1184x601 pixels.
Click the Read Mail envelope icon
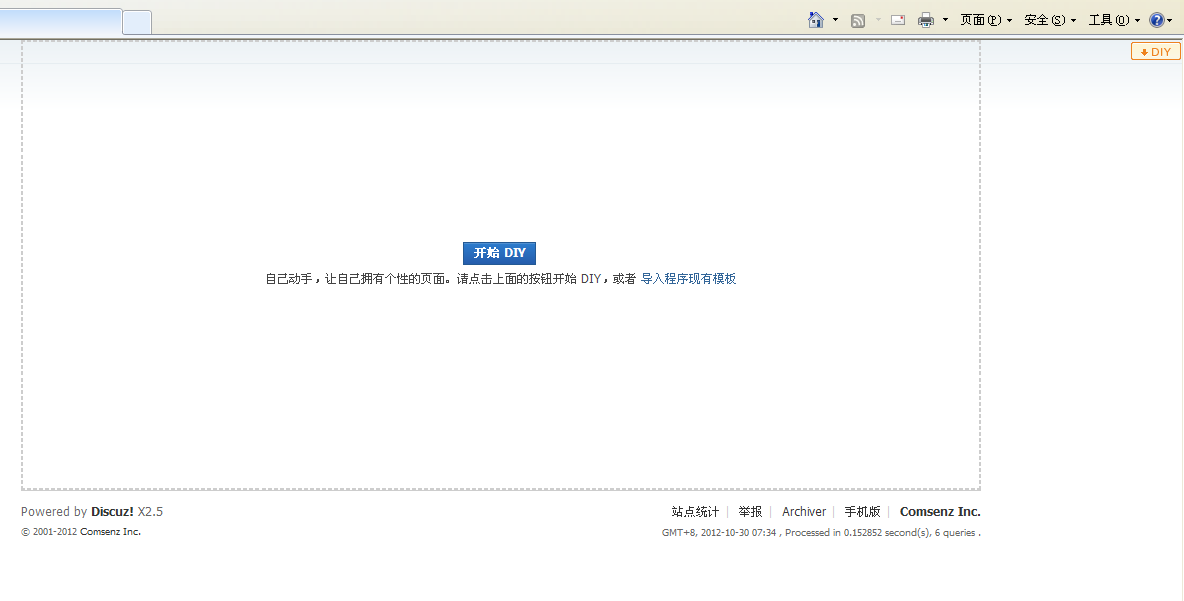point(898,20)
